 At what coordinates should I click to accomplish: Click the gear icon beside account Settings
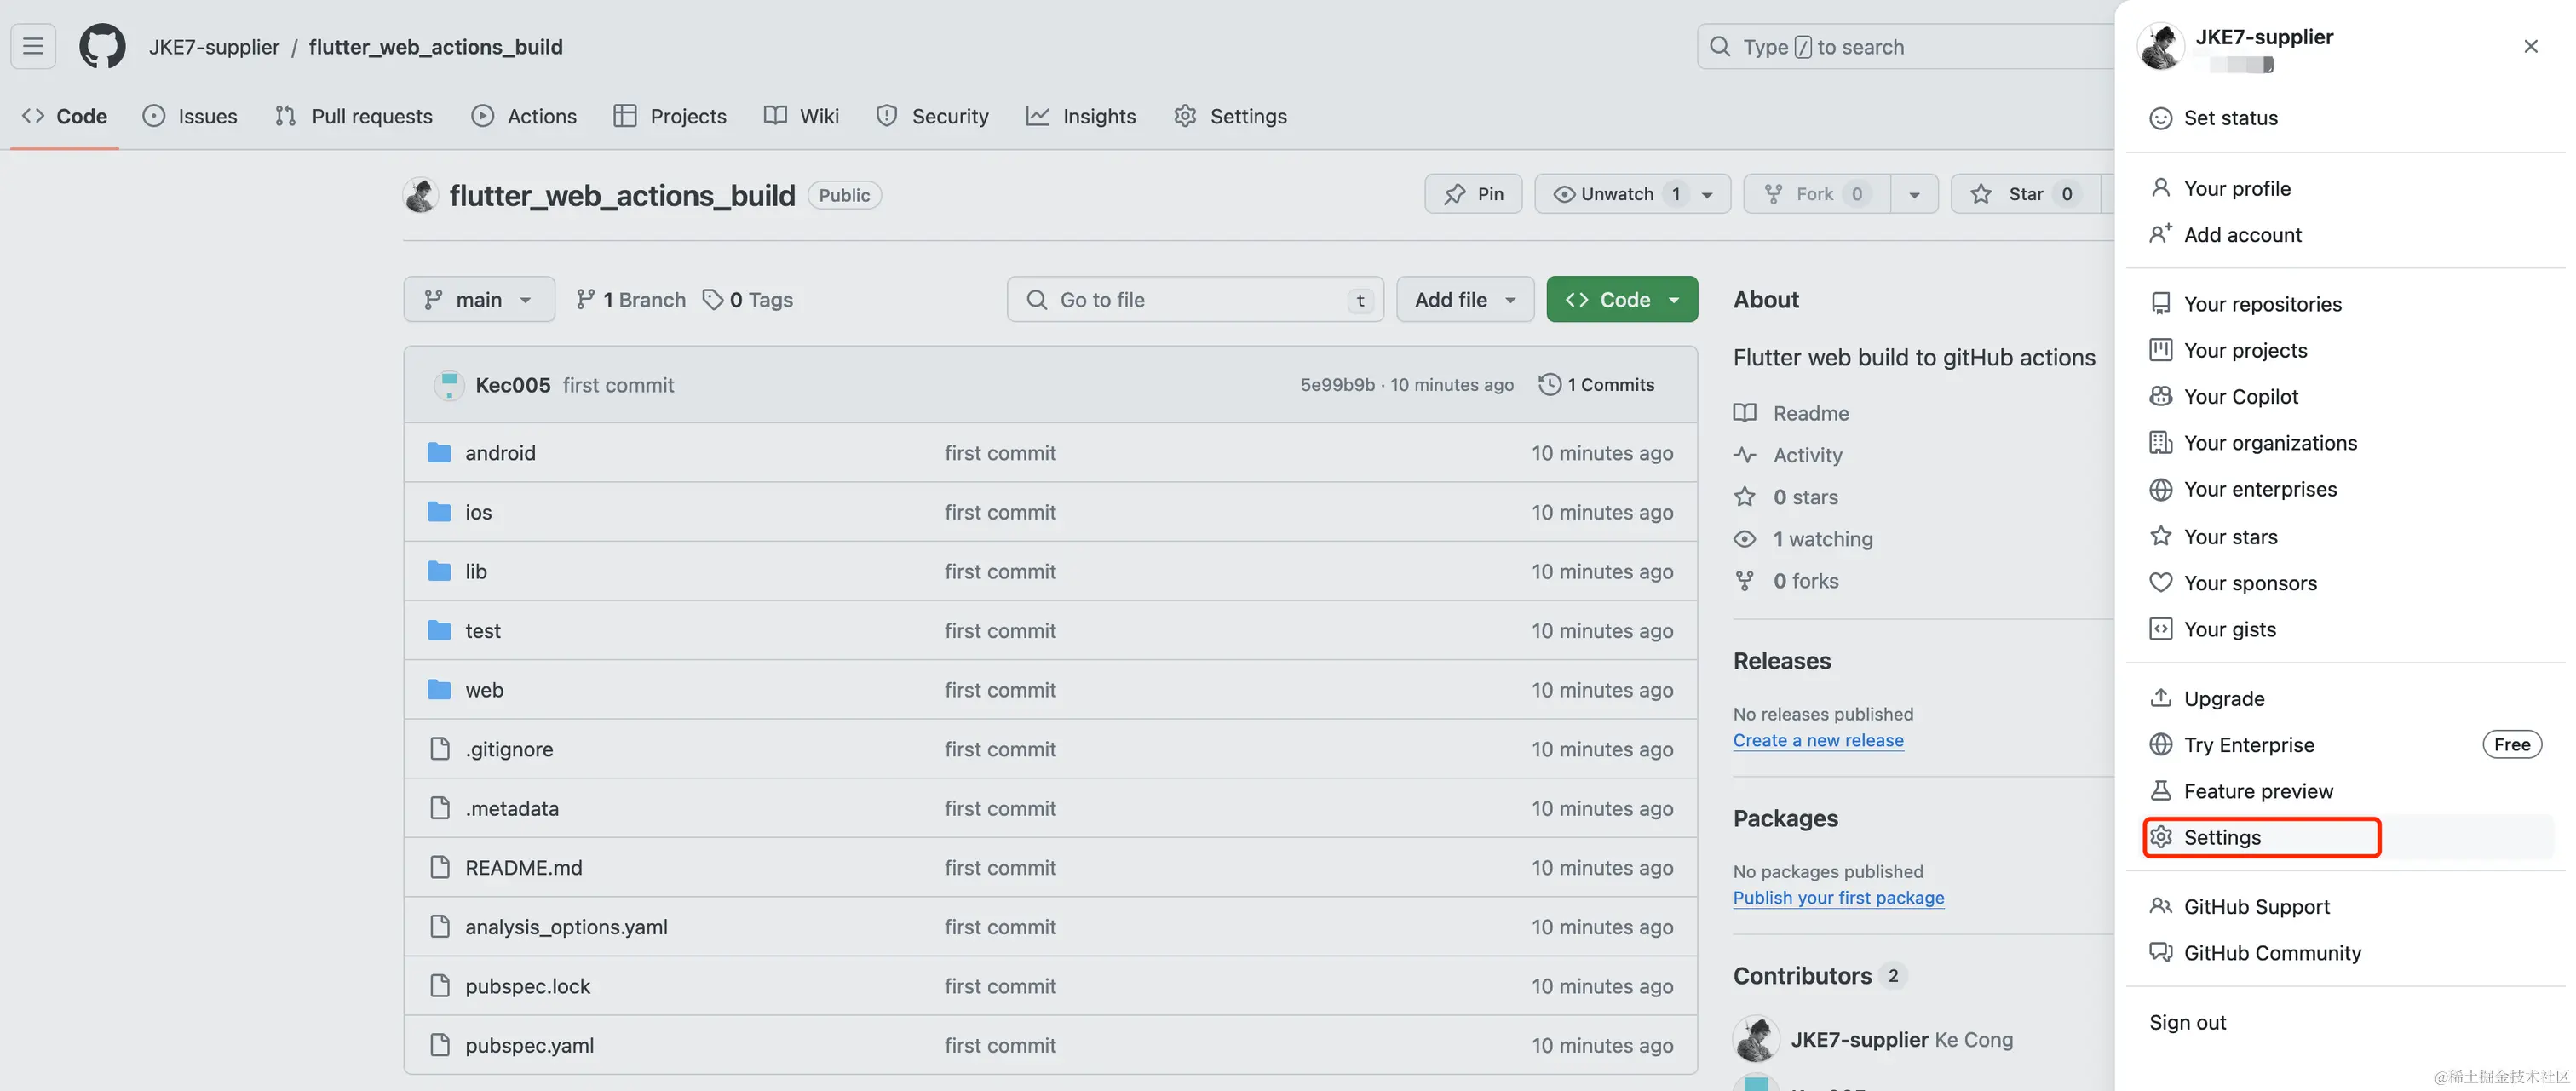coord(2161,837)
